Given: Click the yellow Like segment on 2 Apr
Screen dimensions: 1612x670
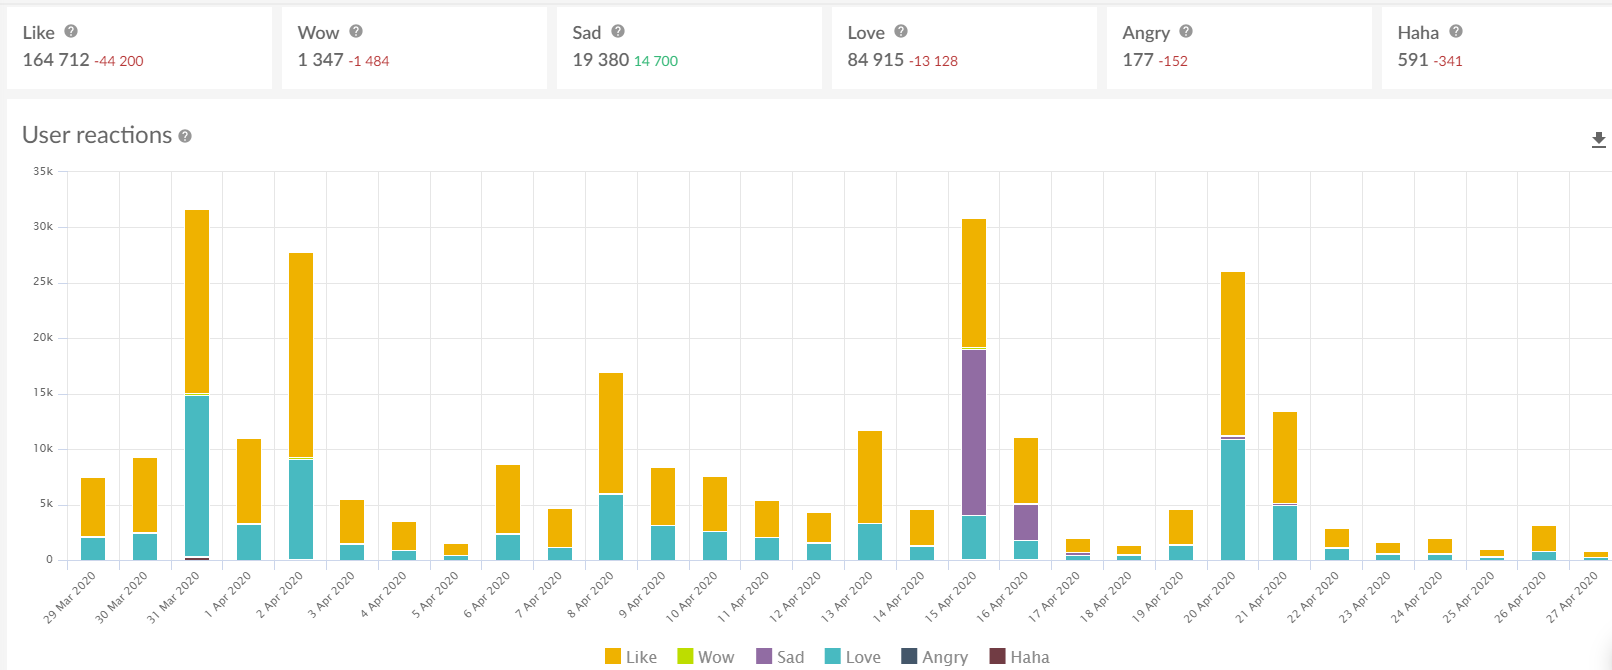Looking at the screenshot, I should tap(301, 354).
